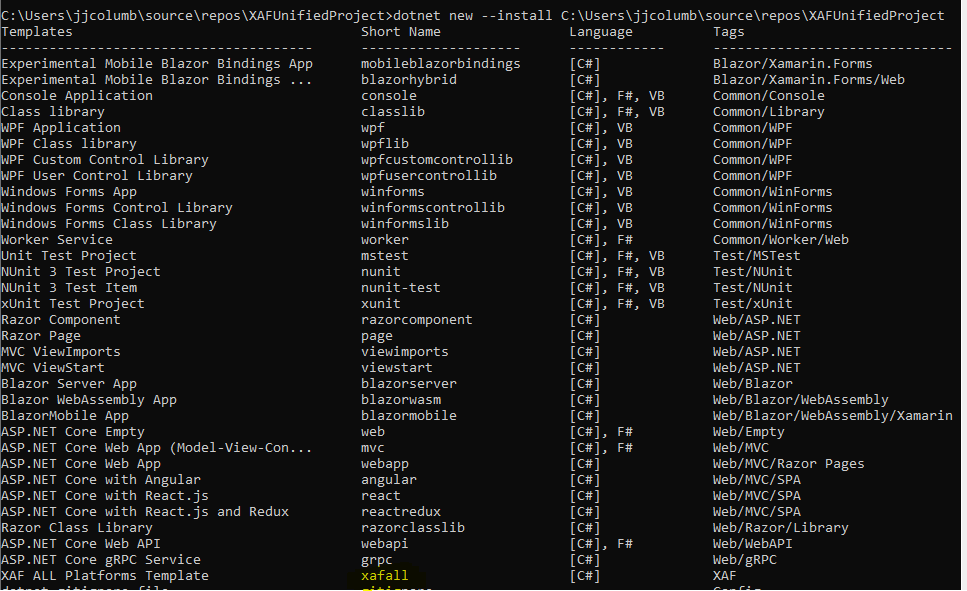Click the 'xafall' highlighted short name
This screenshot has height=591, width=967.
tap(385, 576)
